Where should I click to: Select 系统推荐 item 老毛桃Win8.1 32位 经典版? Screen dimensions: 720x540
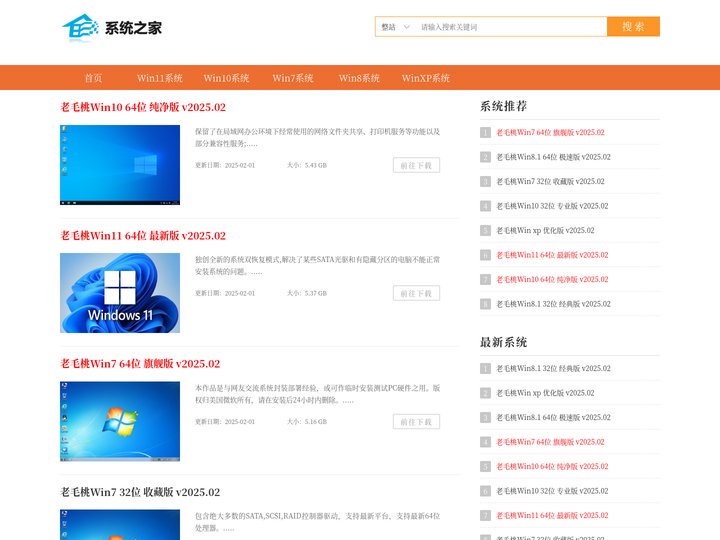tap(553, 304)
